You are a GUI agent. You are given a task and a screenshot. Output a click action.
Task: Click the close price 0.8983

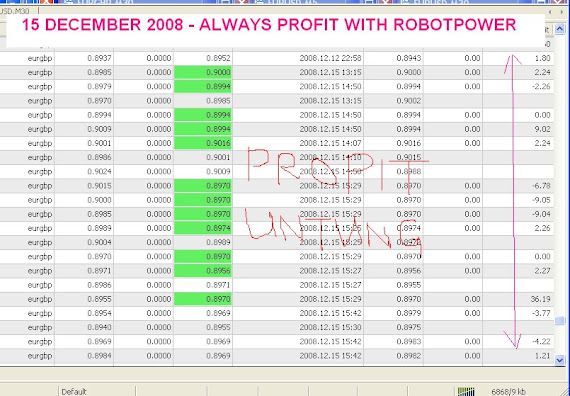click(x=409, y=341)
